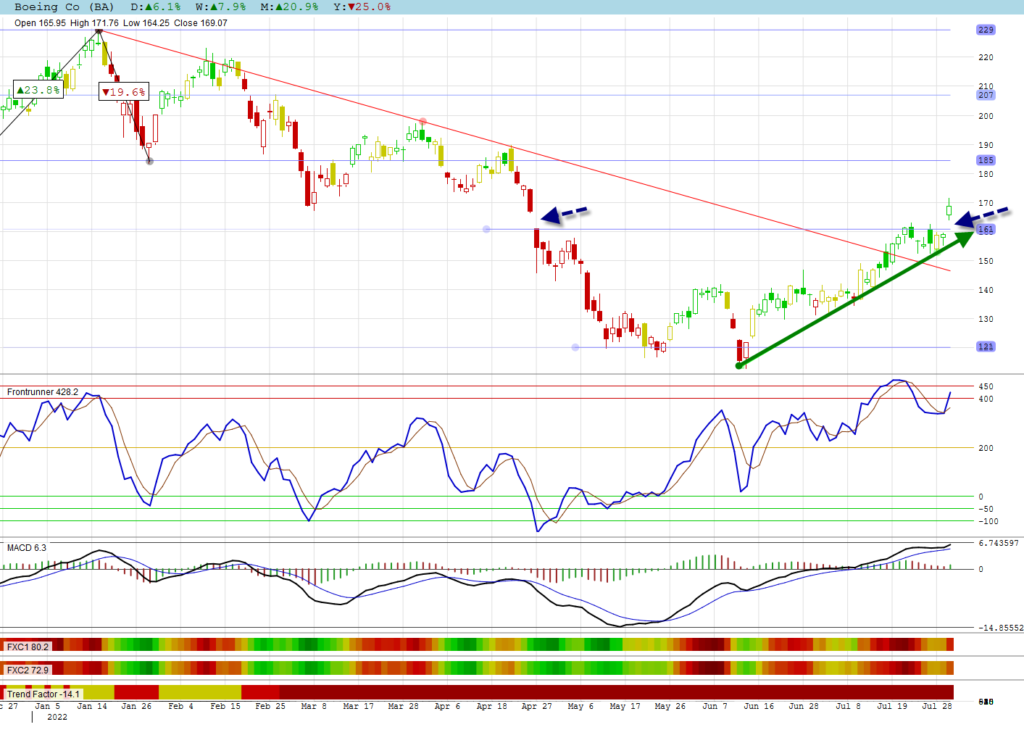
Task: Select the 121 level line's left endpoint handle
Action: tap(575, 348)
